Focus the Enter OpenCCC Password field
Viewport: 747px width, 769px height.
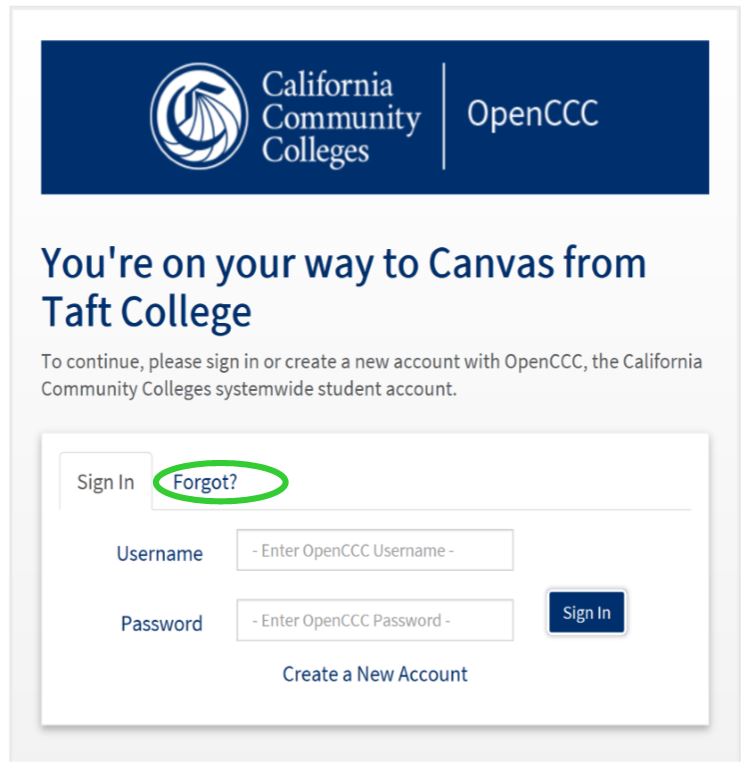[x=374, y=620]
